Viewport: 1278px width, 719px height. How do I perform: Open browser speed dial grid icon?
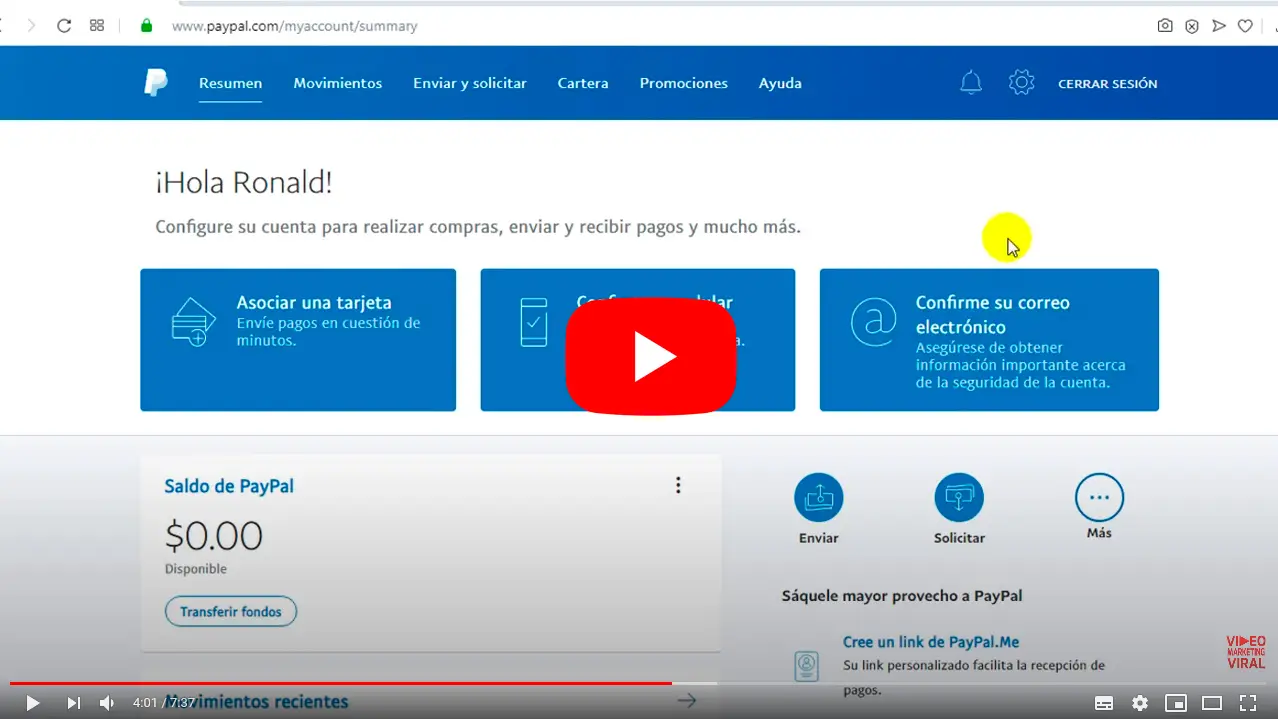coord(97,26)
